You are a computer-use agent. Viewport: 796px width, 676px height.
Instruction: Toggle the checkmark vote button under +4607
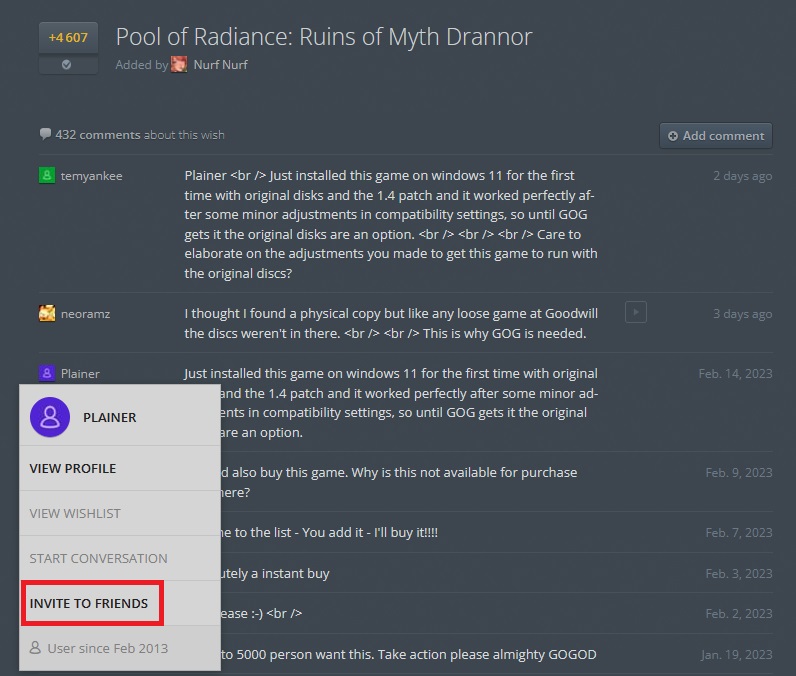point(68,65)
